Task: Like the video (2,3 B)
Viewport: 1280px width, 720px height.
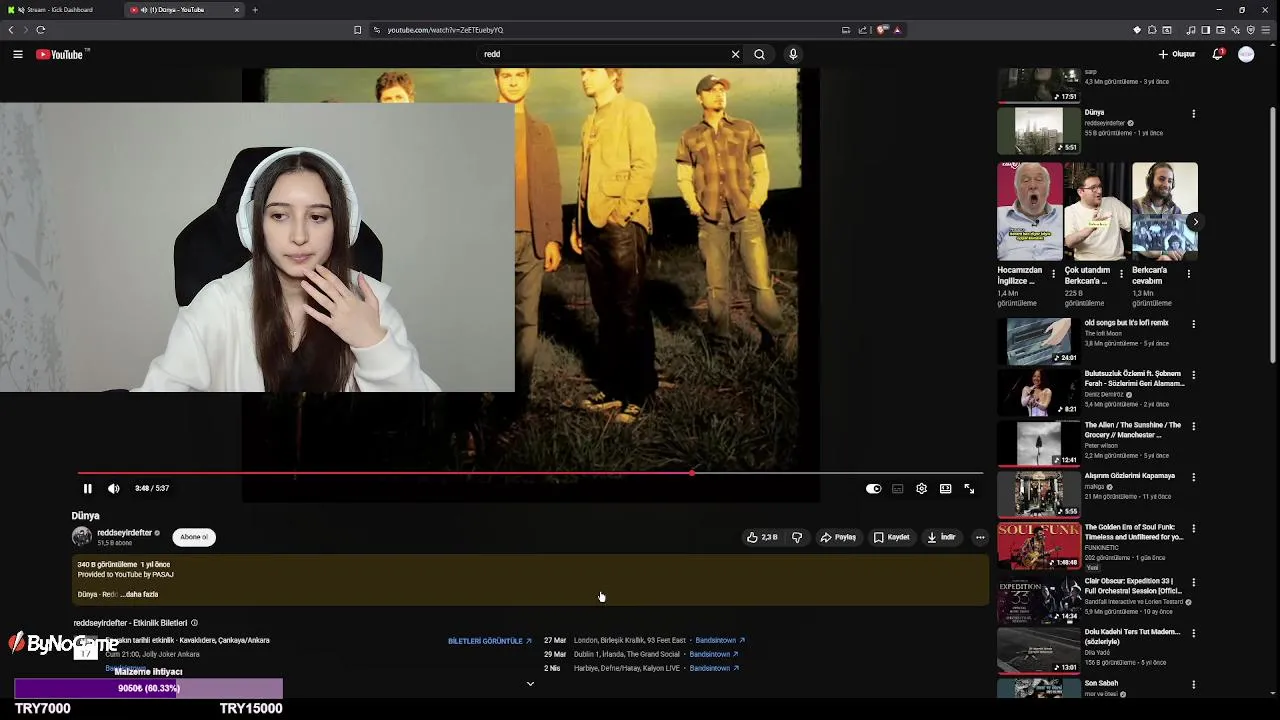Action: [762, 537]
